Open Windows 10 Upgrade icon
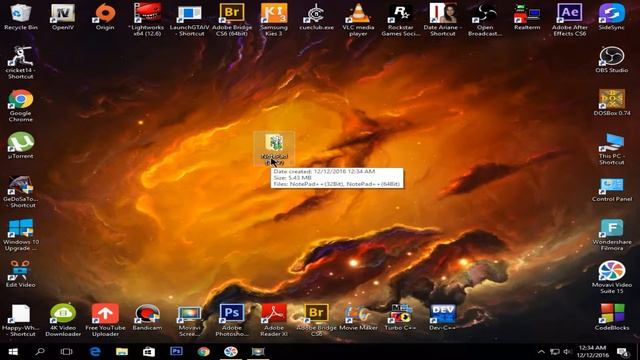640x360 pixels. coord(20,234)
